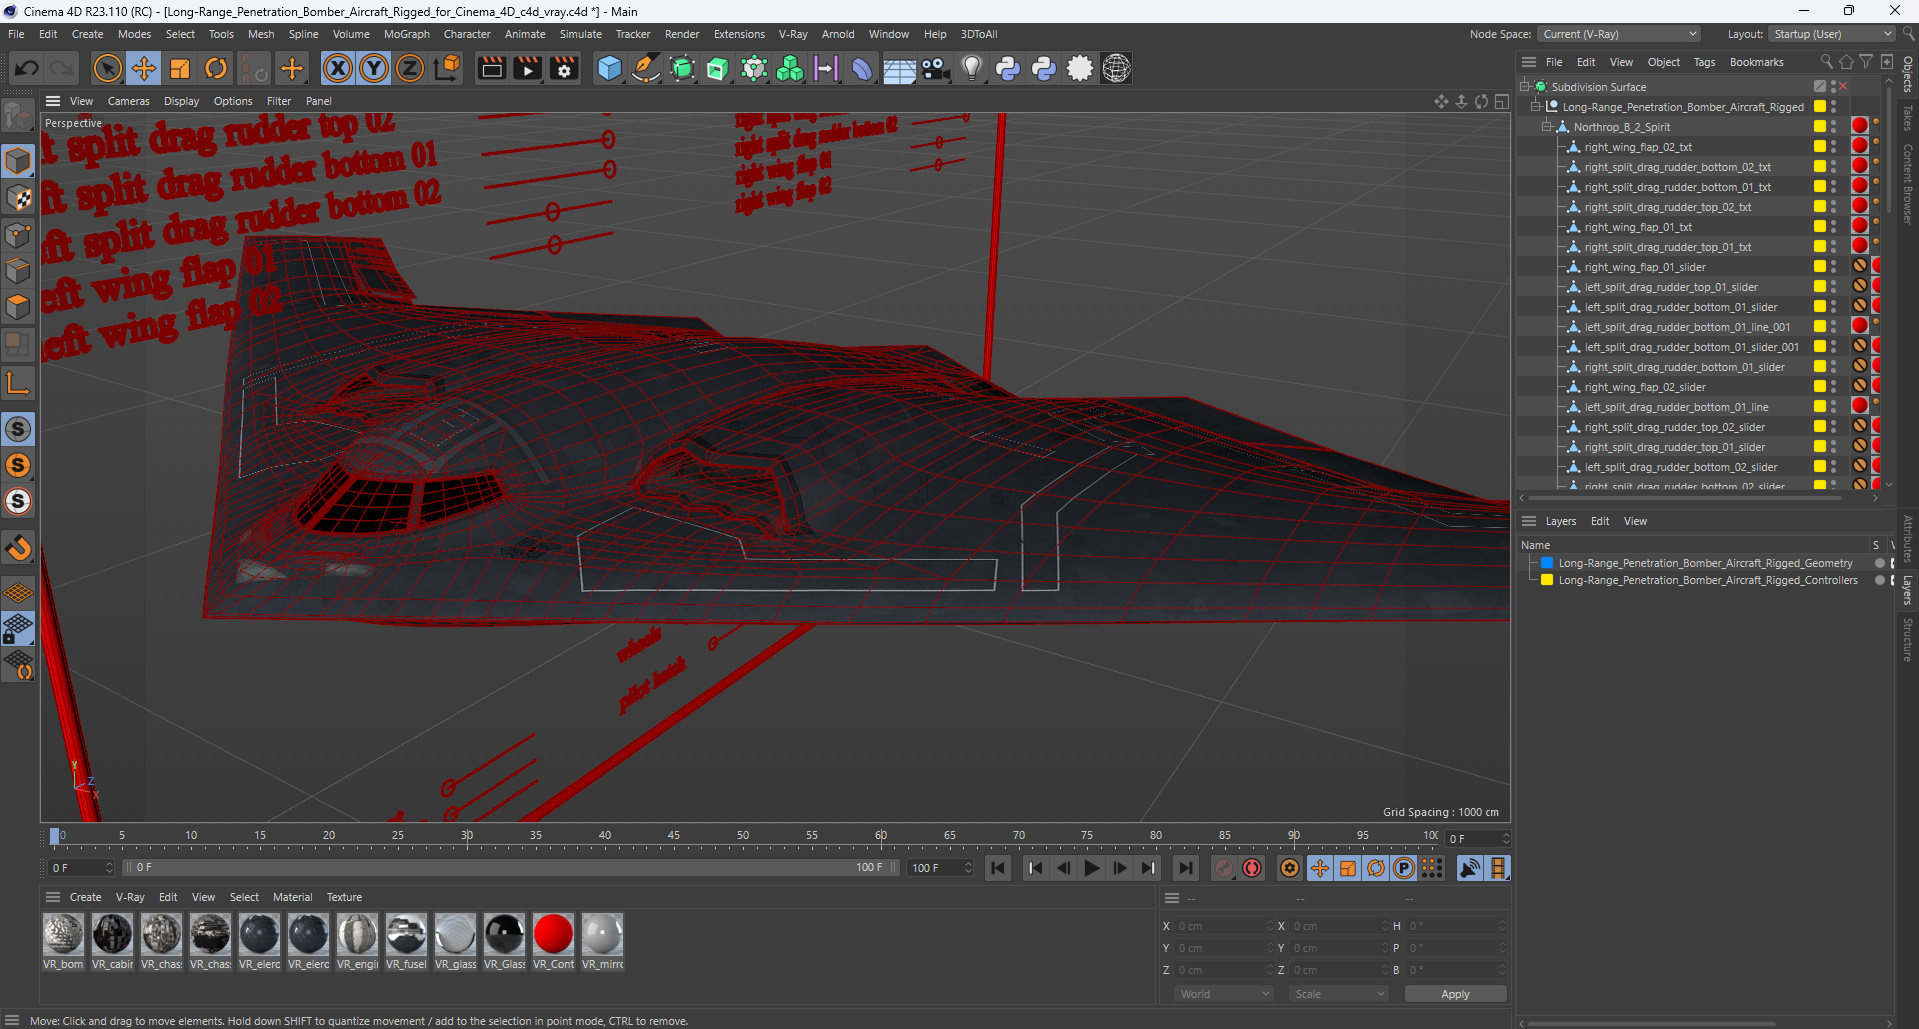Add a Cube primitive object
Viewport: 1919px width, 1029px height.
tap(609, 68)
